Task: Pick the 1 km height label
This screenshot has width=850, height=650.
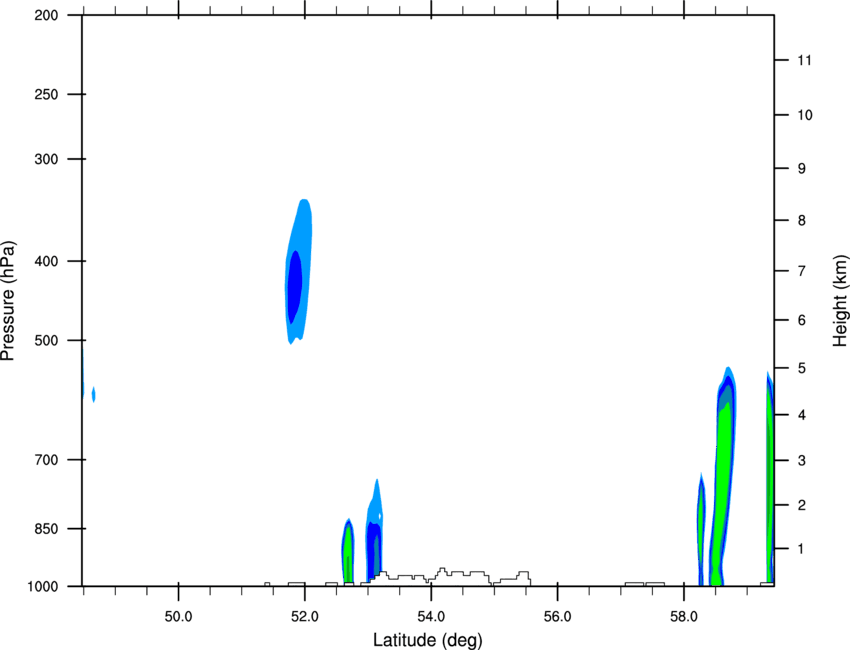Action: pos(801,549)
